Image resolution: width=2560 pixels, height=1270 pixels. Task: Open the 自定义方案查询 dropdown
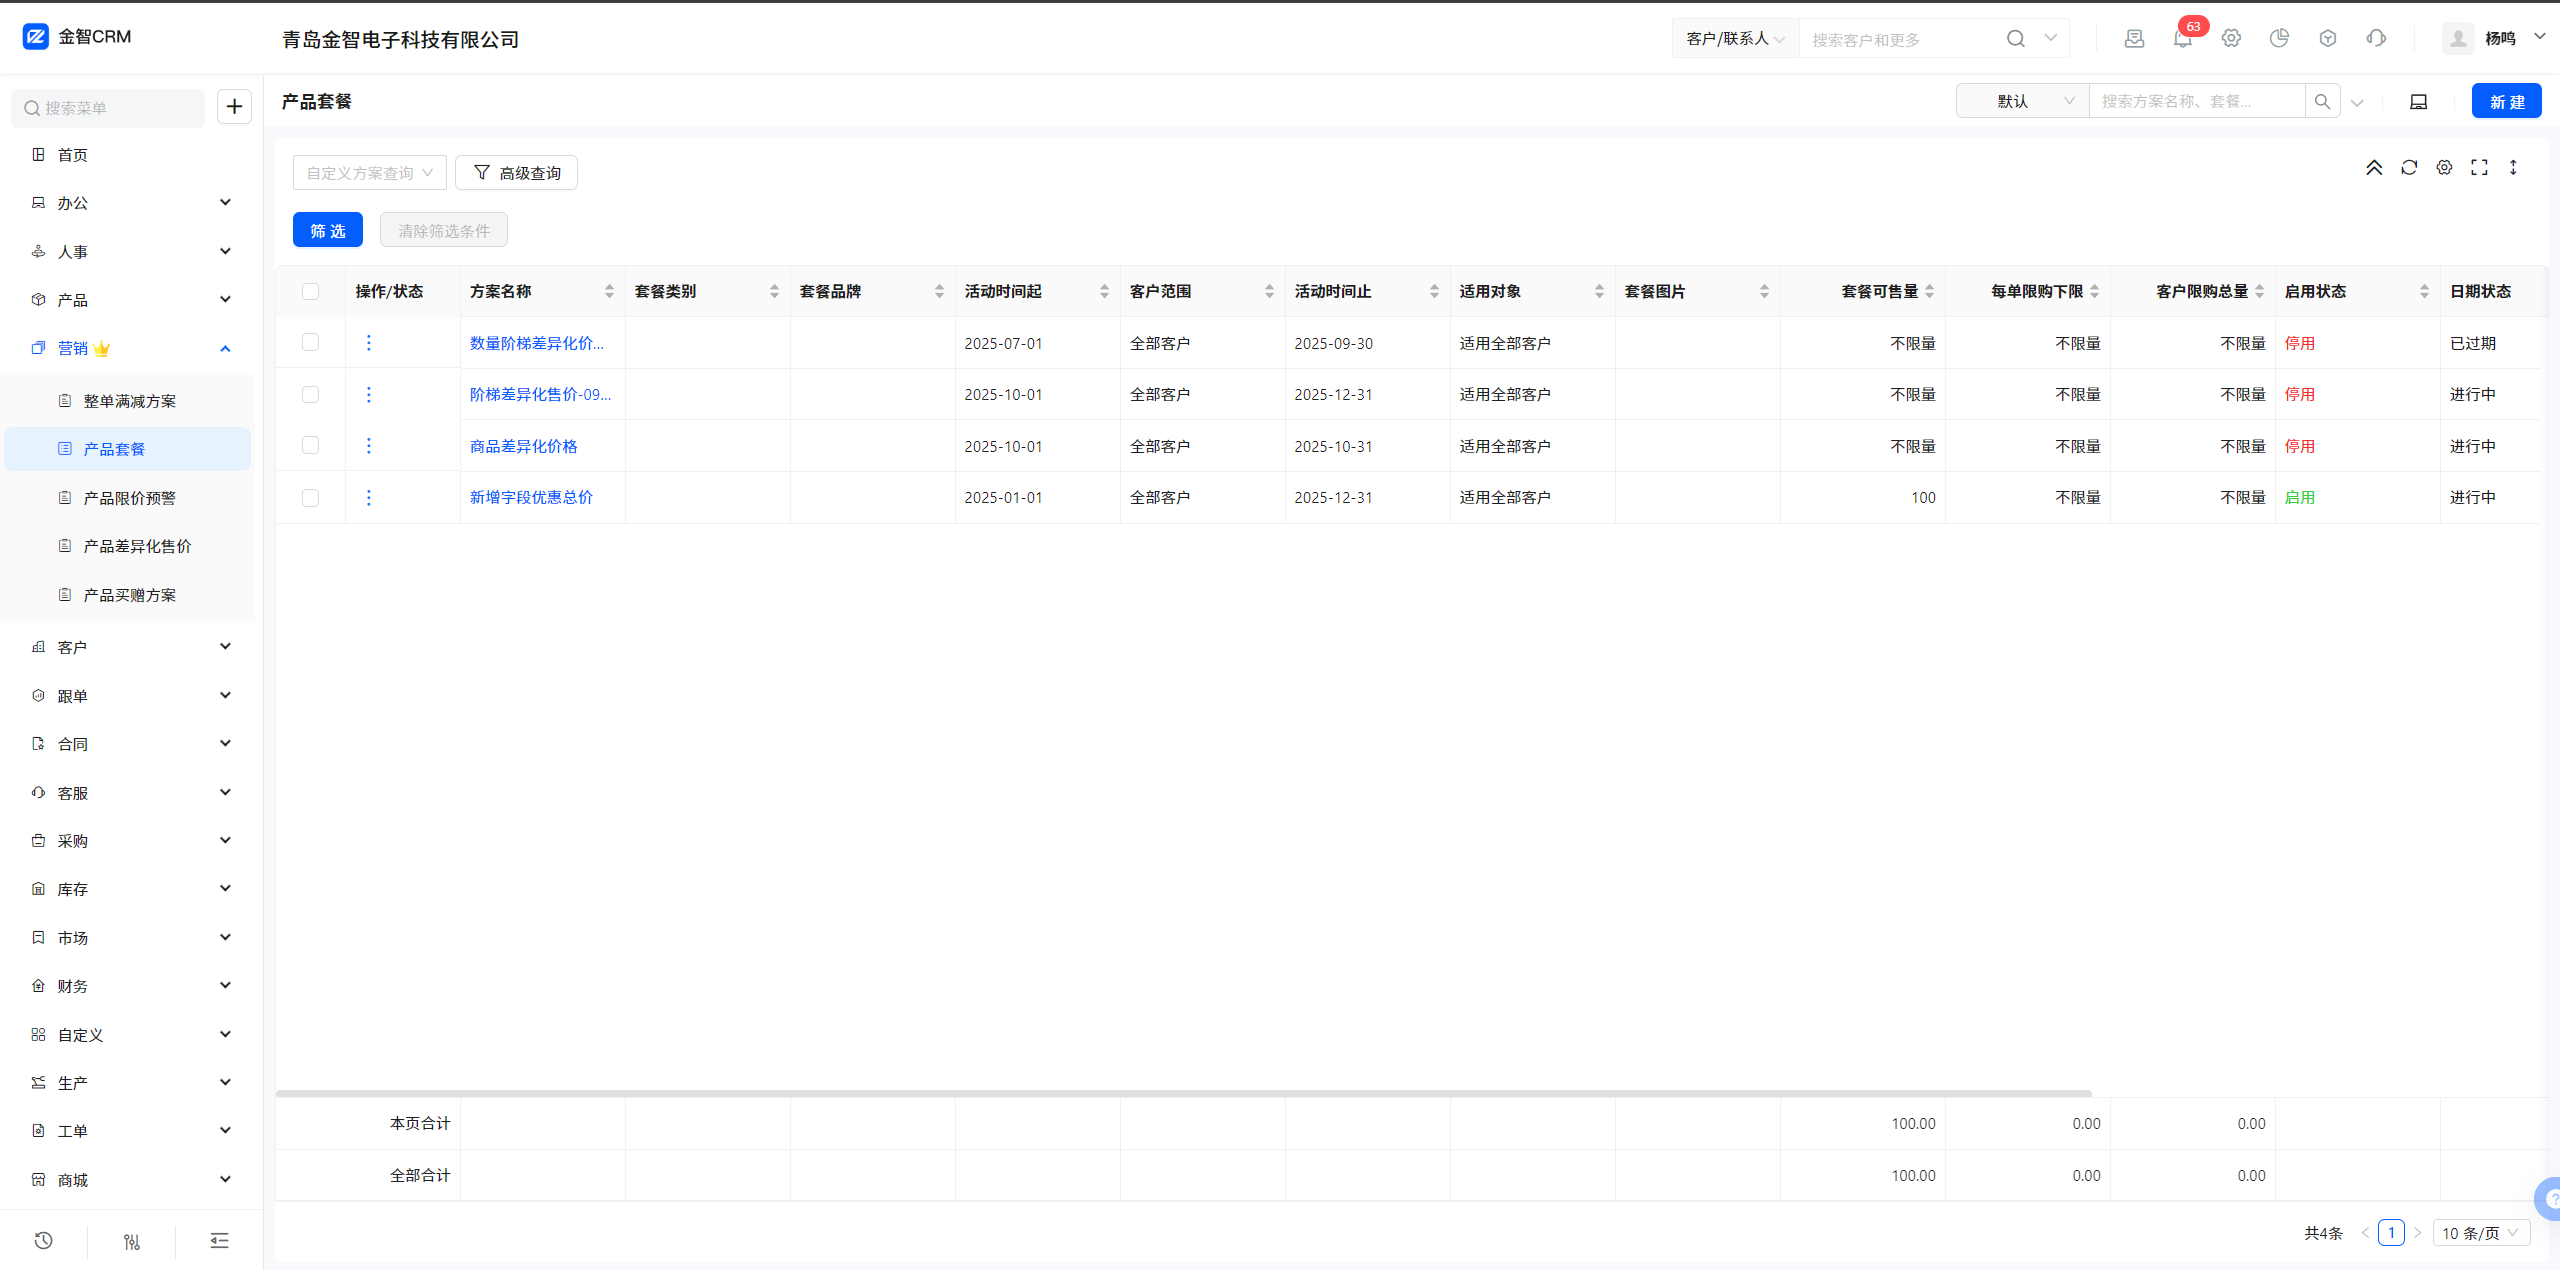[369, 173]
